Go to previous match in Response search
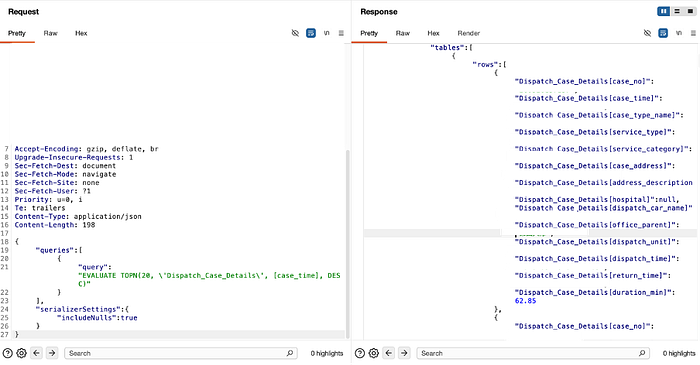Image resolution: width=700 pixels, height=365 pixels. (389, 353)
